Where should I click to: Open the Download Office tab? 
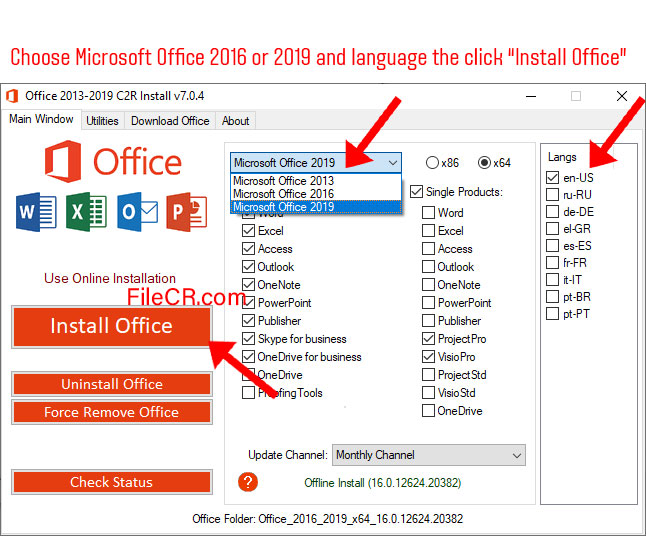pyautogui.click(x=170, y=121)
